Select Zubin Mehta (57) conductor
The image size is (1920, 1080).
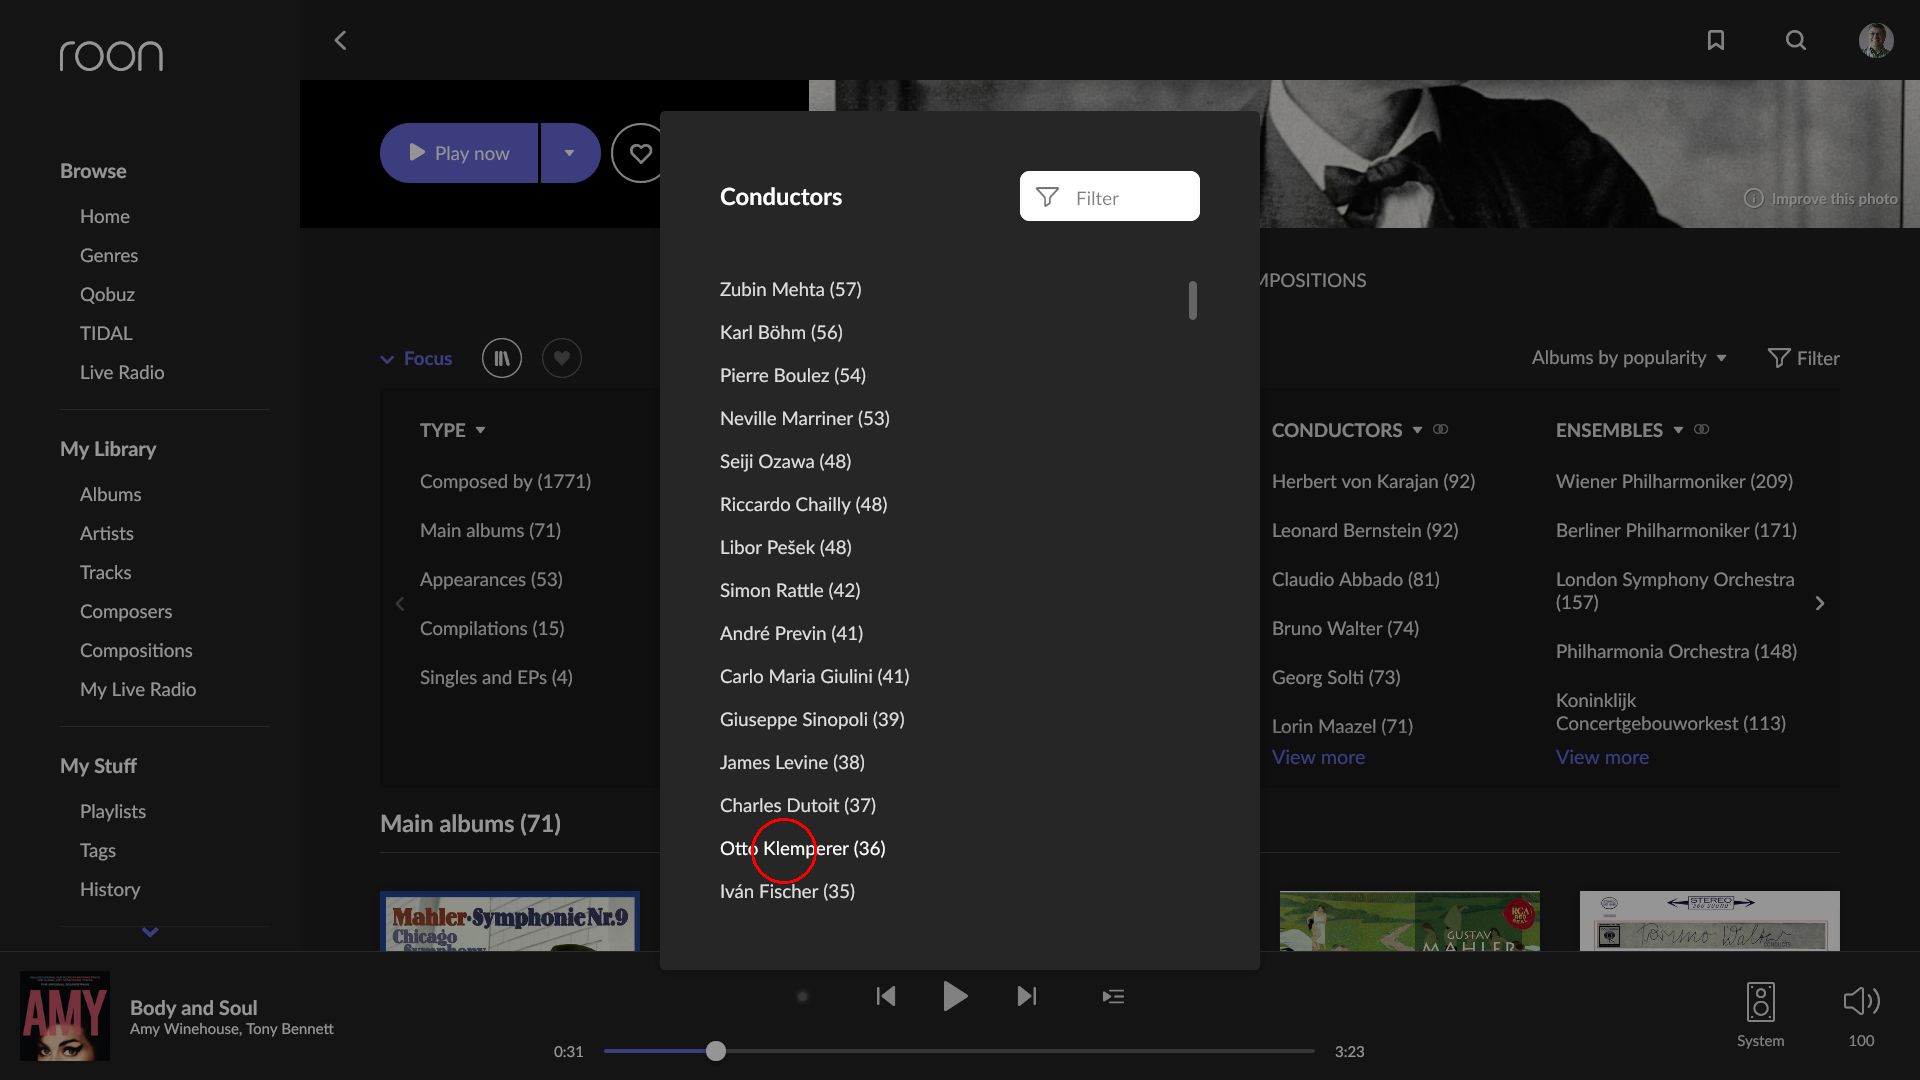point(790,289)
